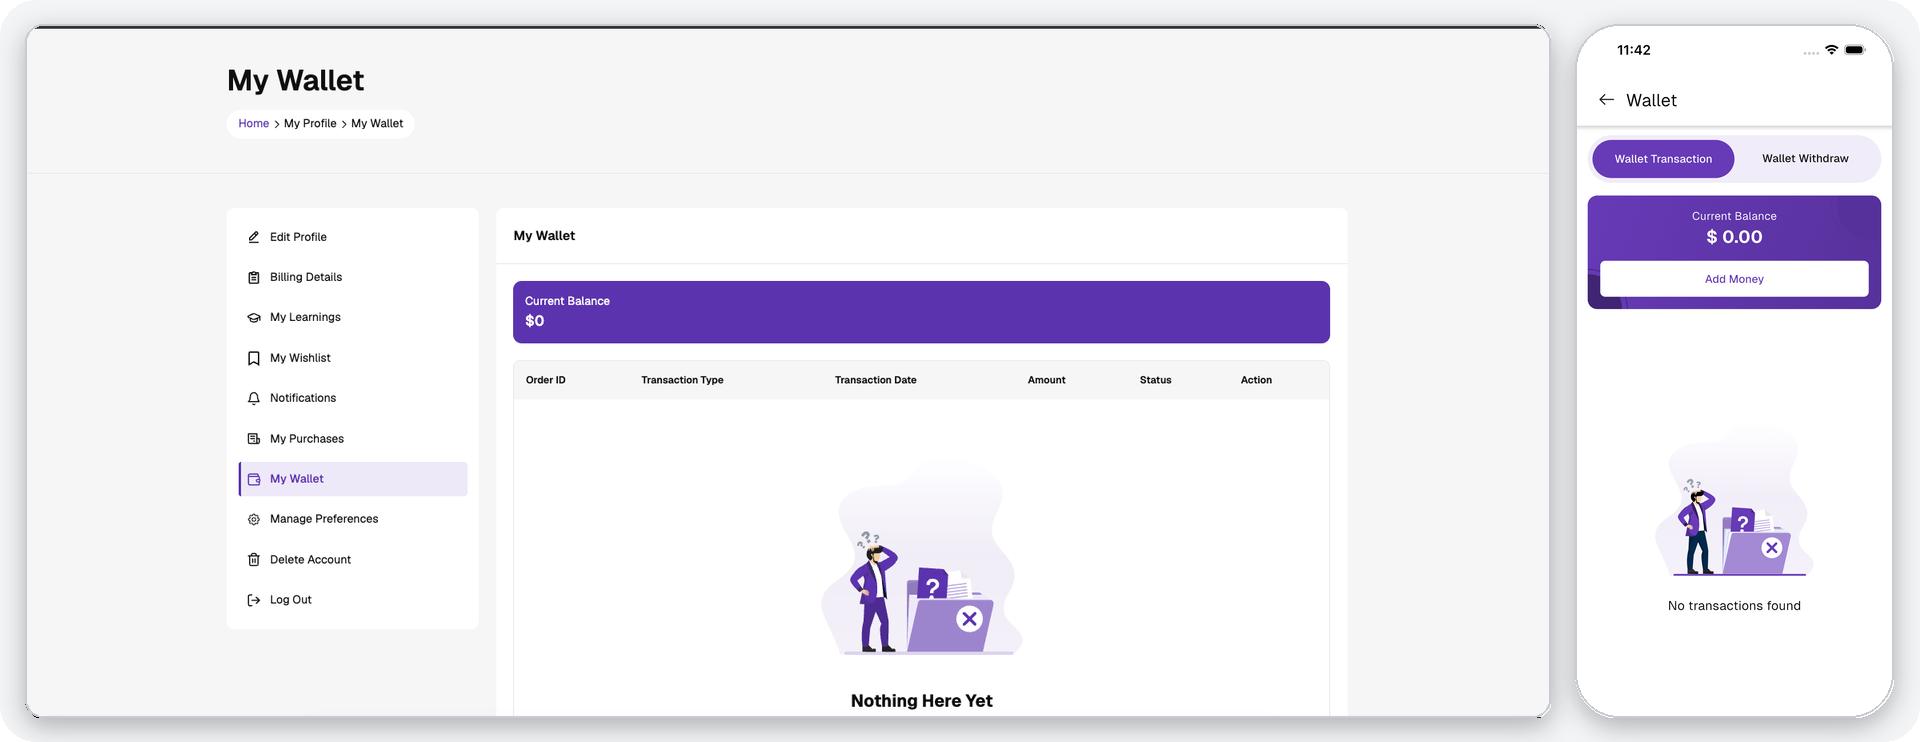Click the Status column header

1156,380
